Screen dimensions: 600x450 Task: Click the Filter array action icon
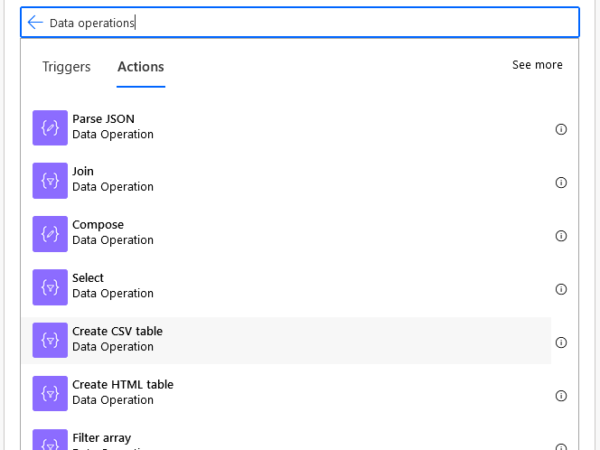[50, 441]
